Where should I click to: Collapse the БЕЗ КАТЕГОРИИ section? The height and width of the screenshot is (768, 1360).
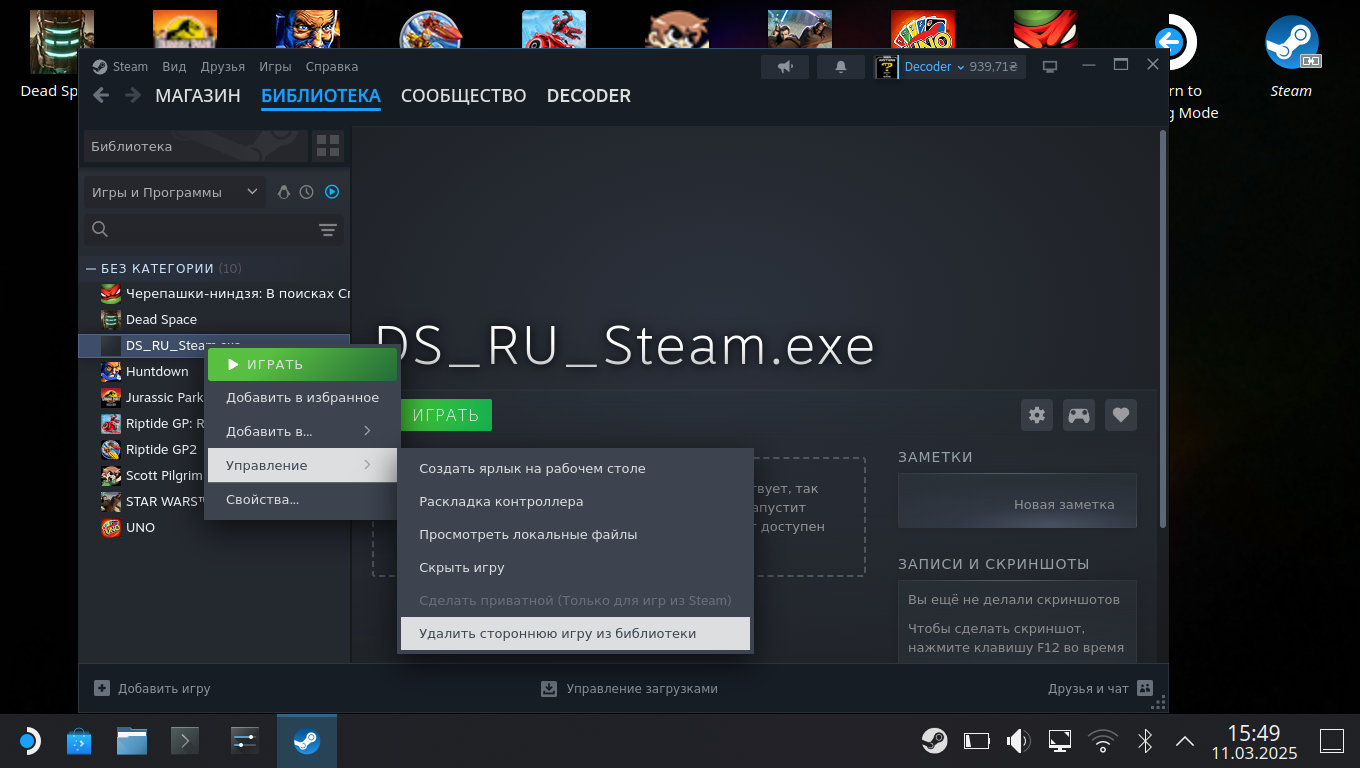(91, 269)
